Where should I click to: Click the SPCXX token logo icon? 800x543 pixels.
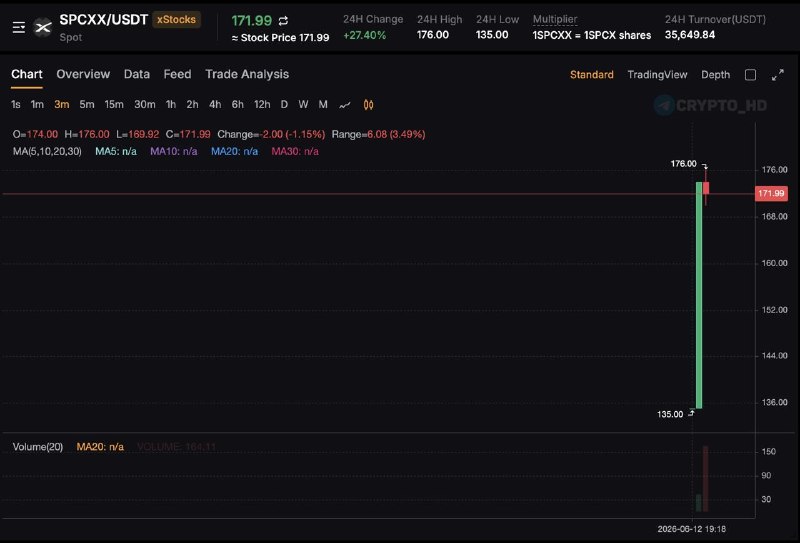[x=43, y=28]
